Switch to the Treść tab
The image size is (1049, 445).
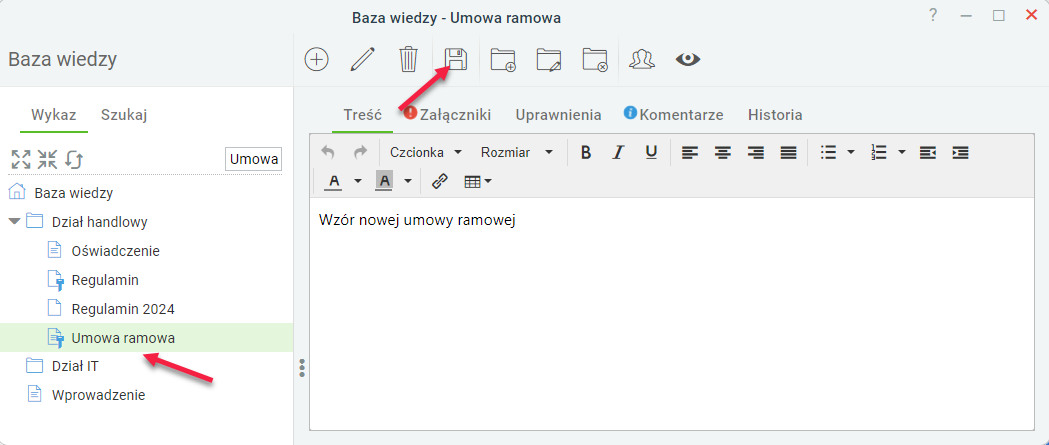click(x=363, y=114)
